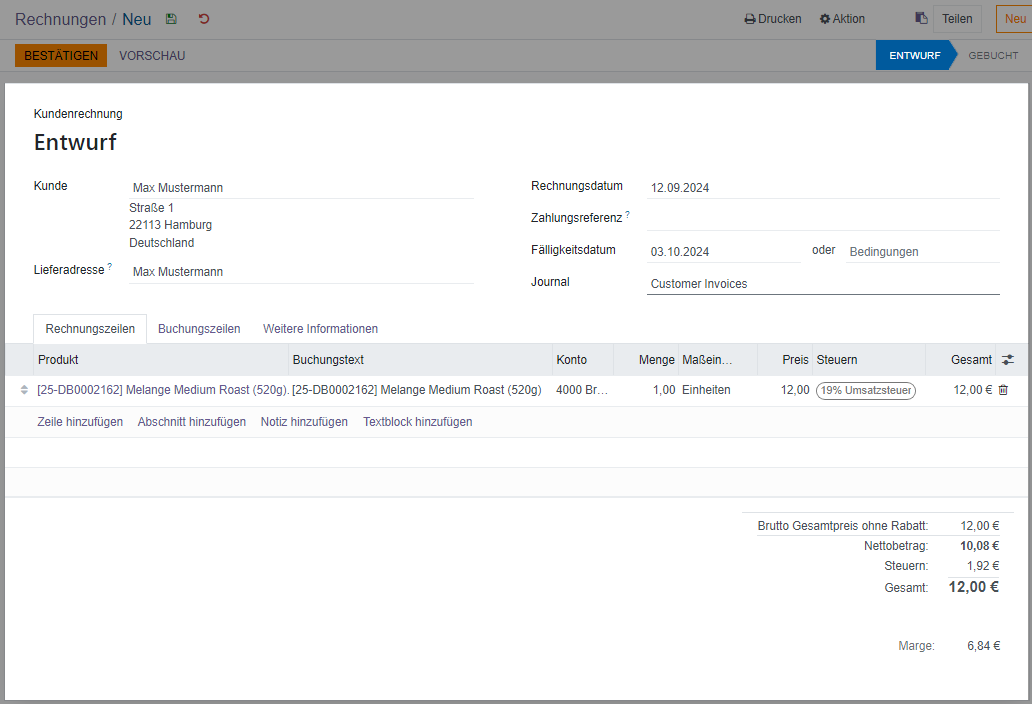Click the help icon next to Lieferadresse
The height and width of the screenshot is (704, 1032).
110,266
